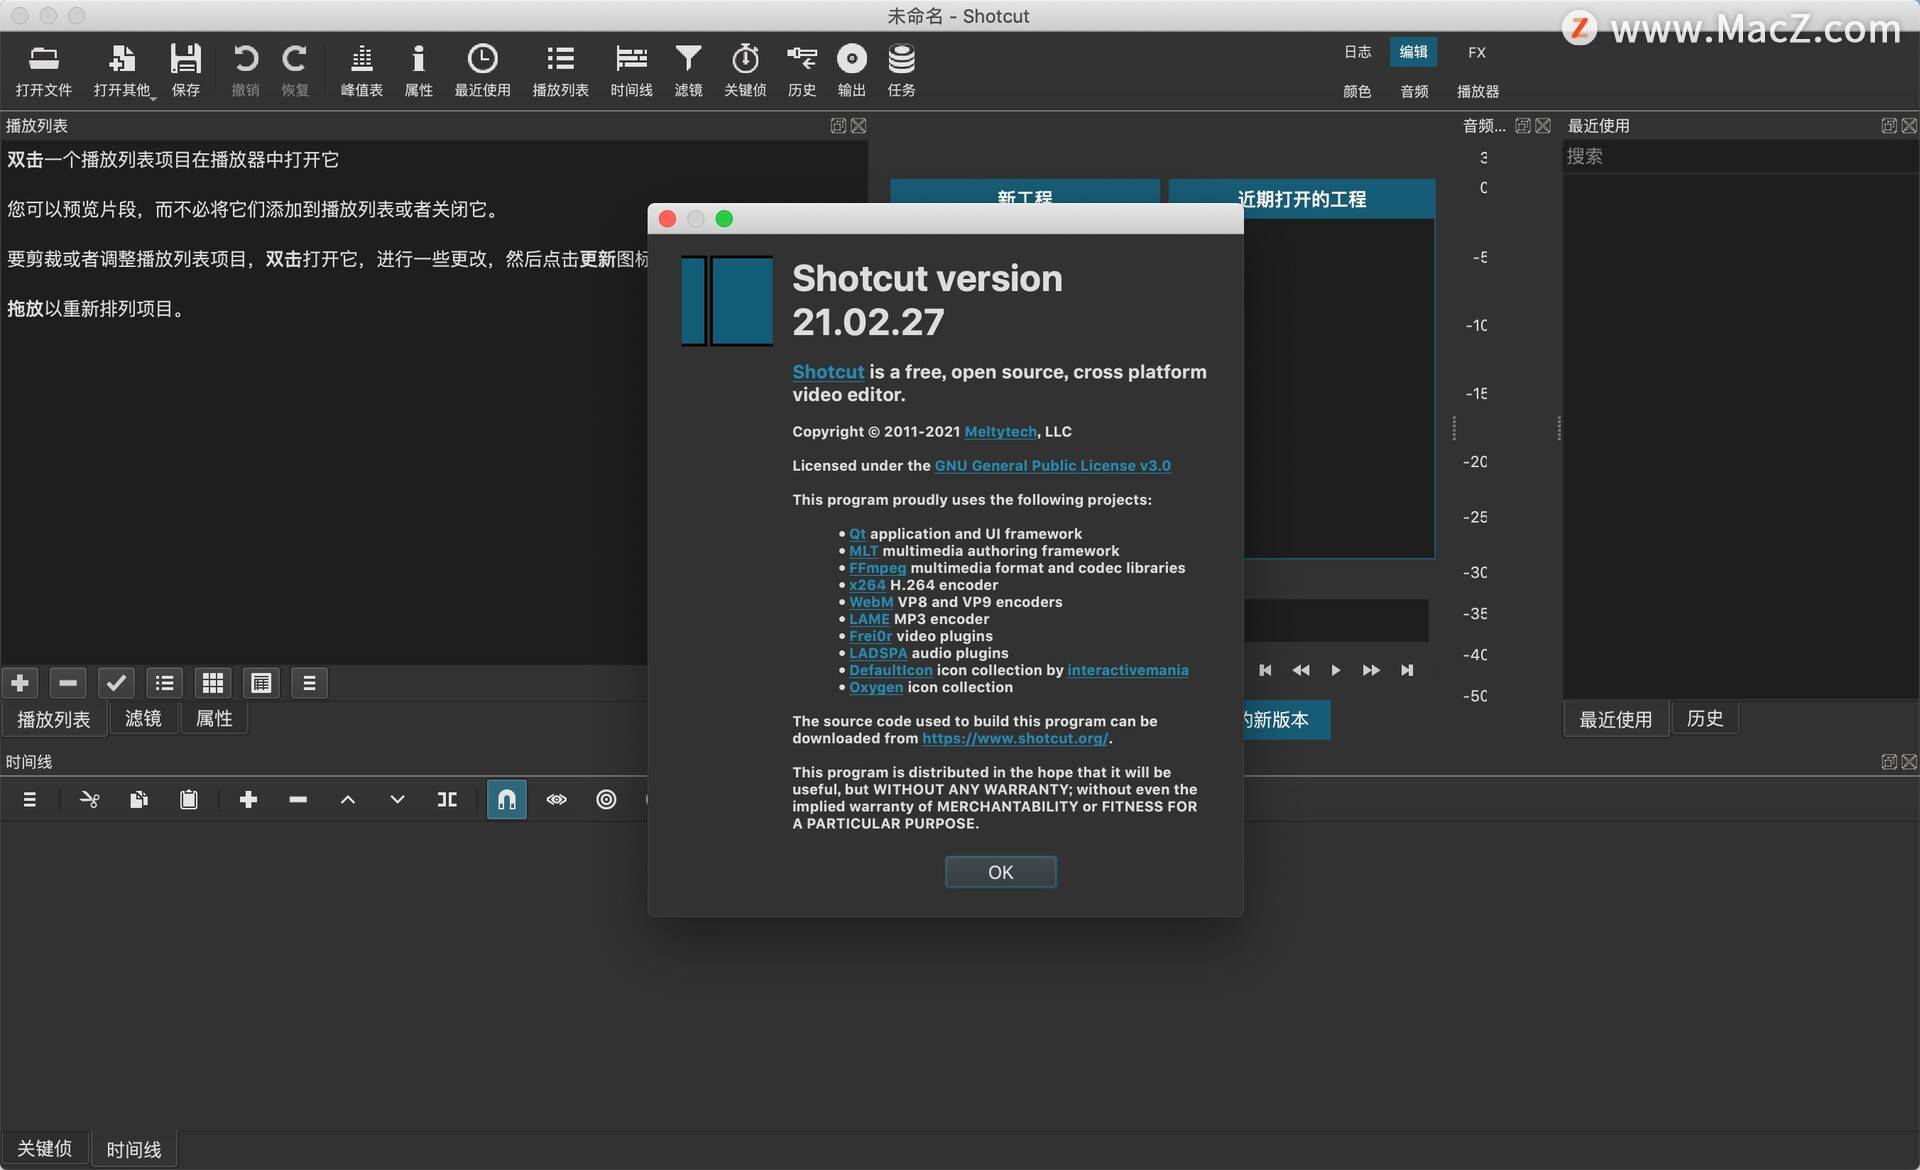The image size is (1920, 1170).
Task: Open GNU General Public License v3.0 link
Action: (x=1052, y=466)
